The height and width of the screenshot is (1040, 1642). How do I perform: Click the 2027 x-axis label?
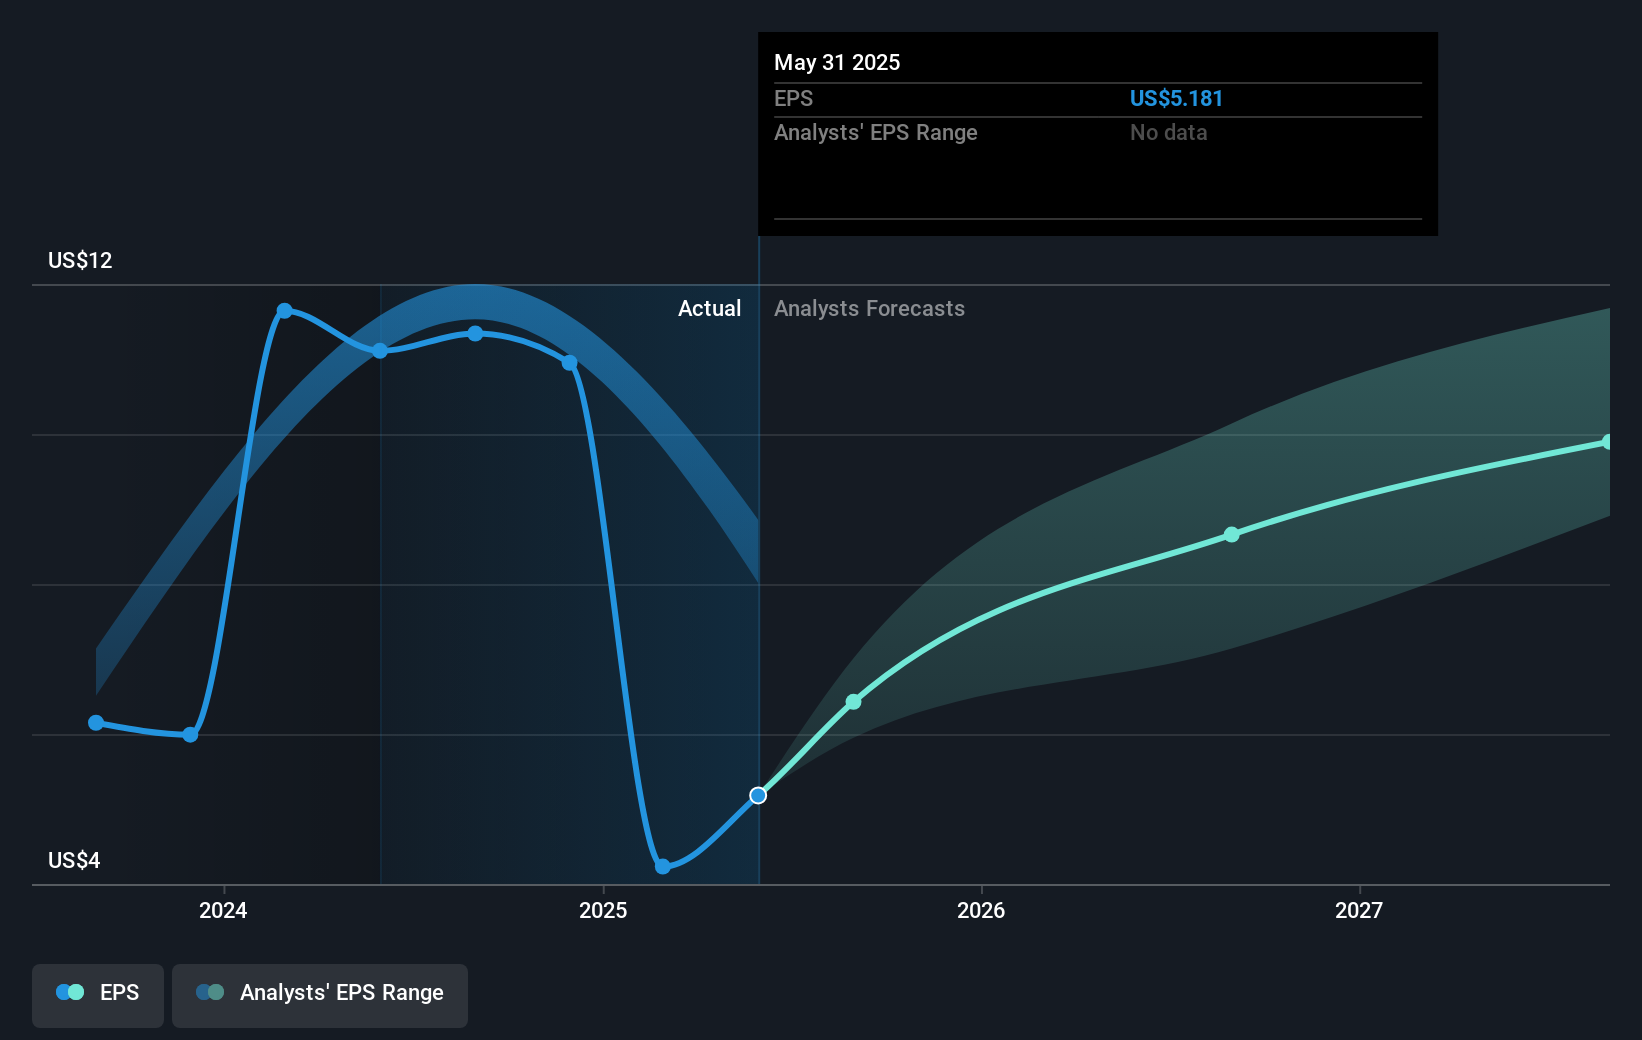tap(1359, 910)
